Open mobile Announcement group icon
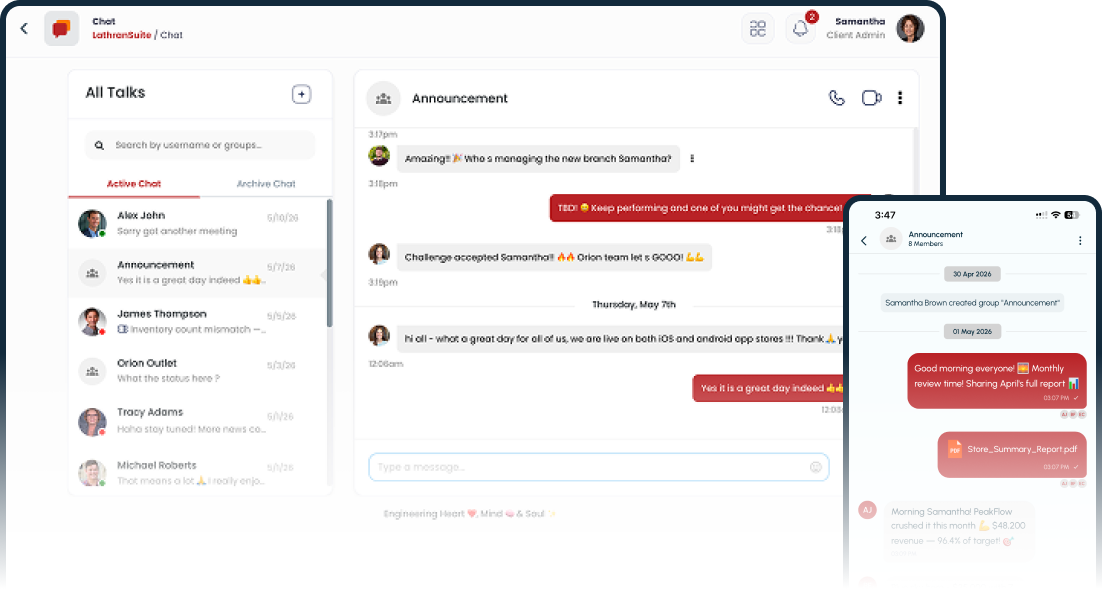 [890, 239]
